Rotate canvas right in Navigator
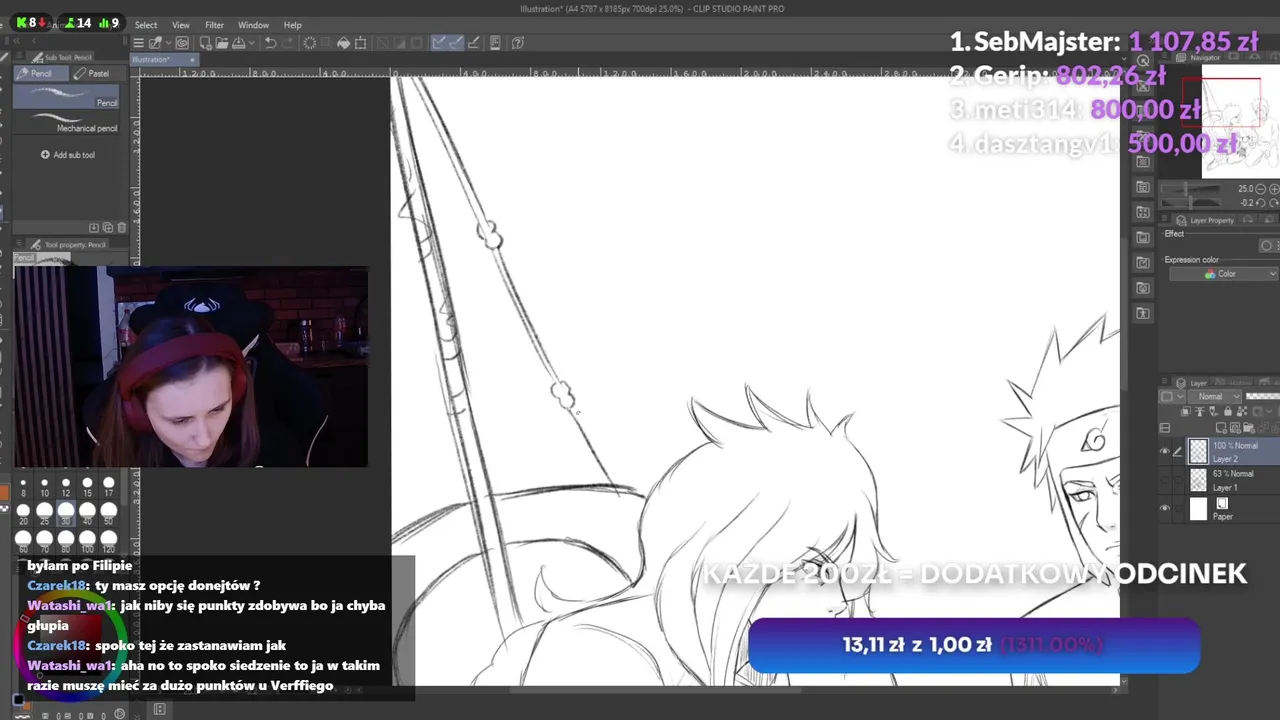This screenshot has width=1280, height=720. (x=1274, y=203)
